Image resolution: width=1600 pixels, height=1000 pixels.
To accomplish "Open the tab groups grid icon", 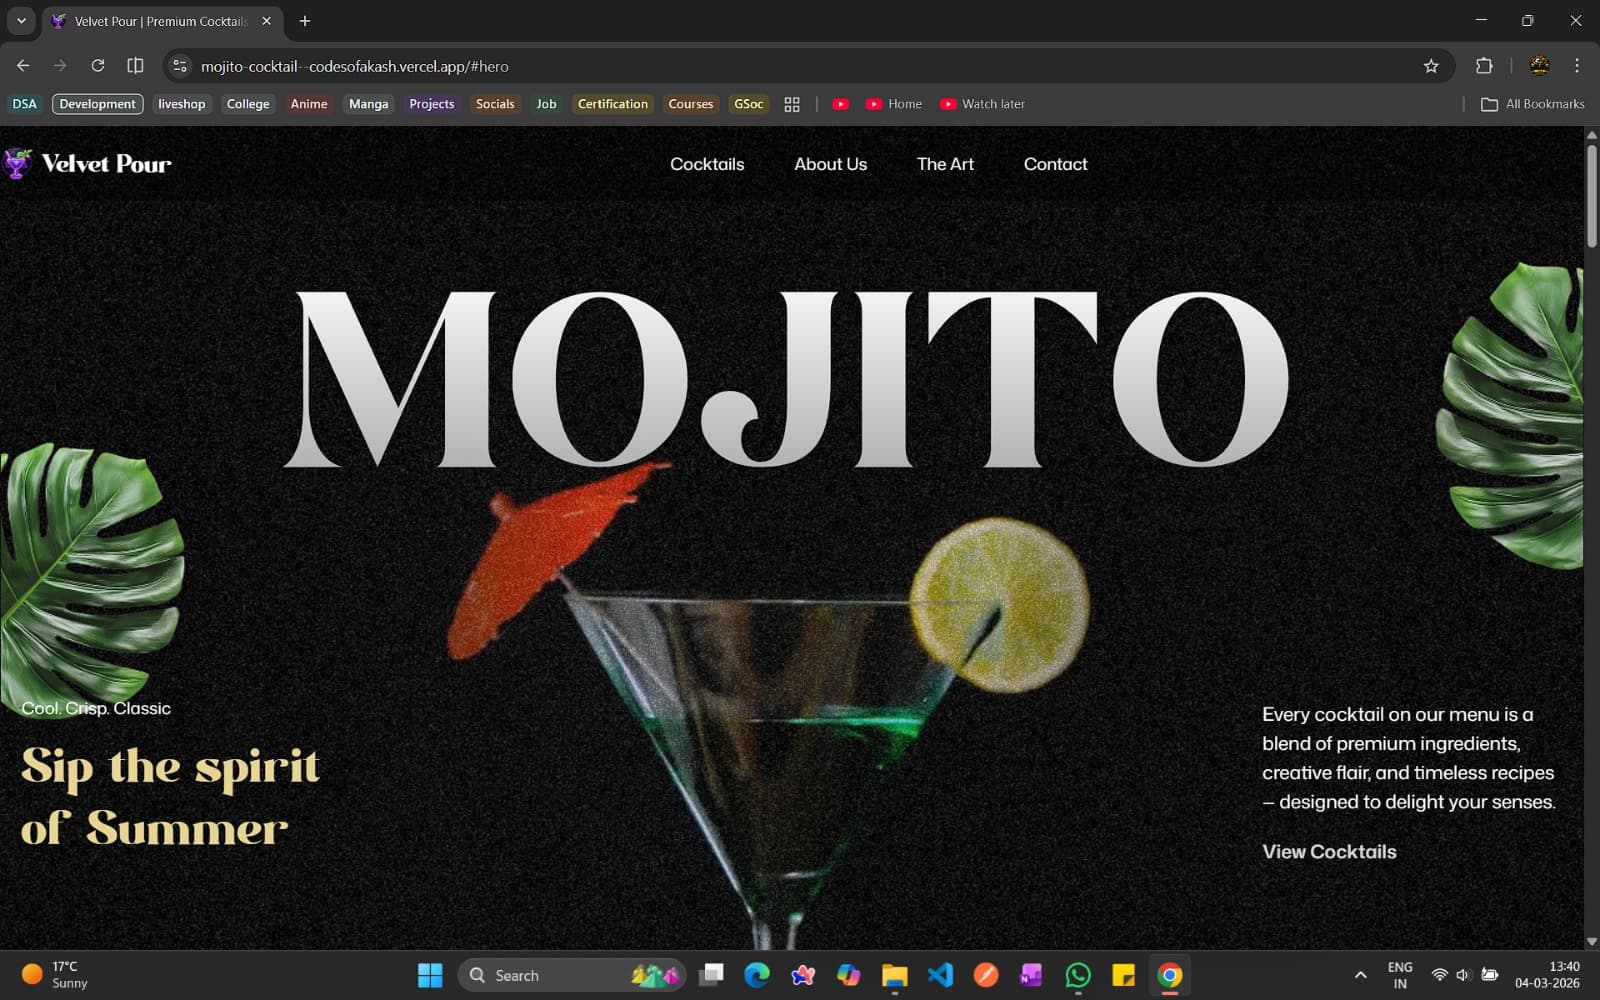I will pyautogui.click(x=792, y=104).
